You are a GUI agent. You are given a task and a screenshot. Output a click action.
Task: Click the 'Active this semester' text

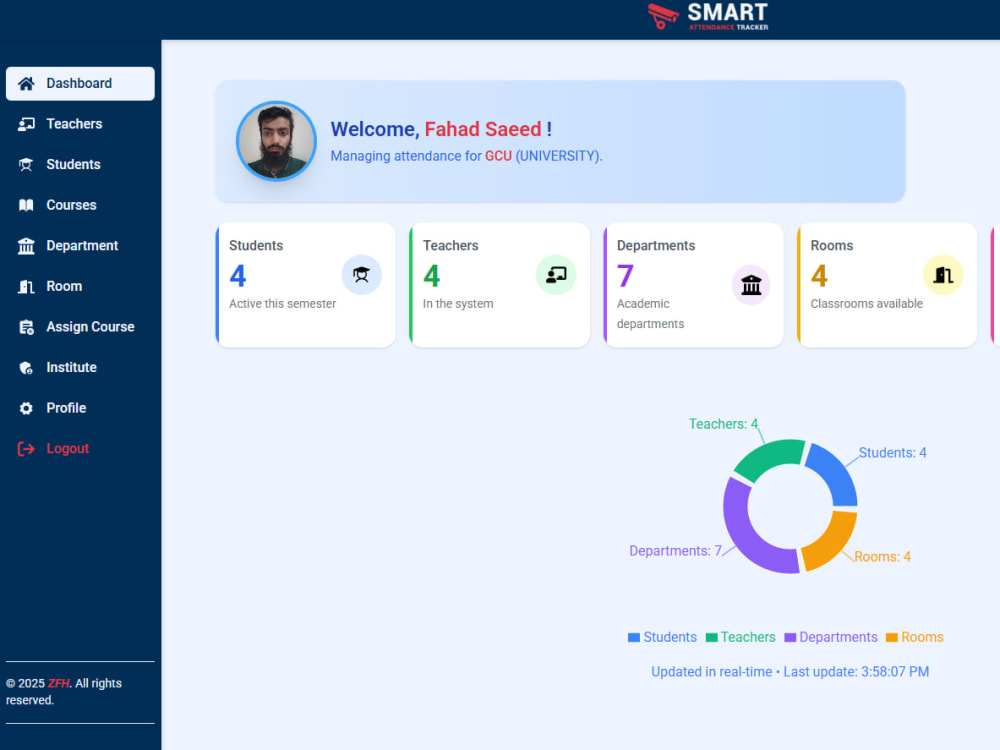[283, 304]
